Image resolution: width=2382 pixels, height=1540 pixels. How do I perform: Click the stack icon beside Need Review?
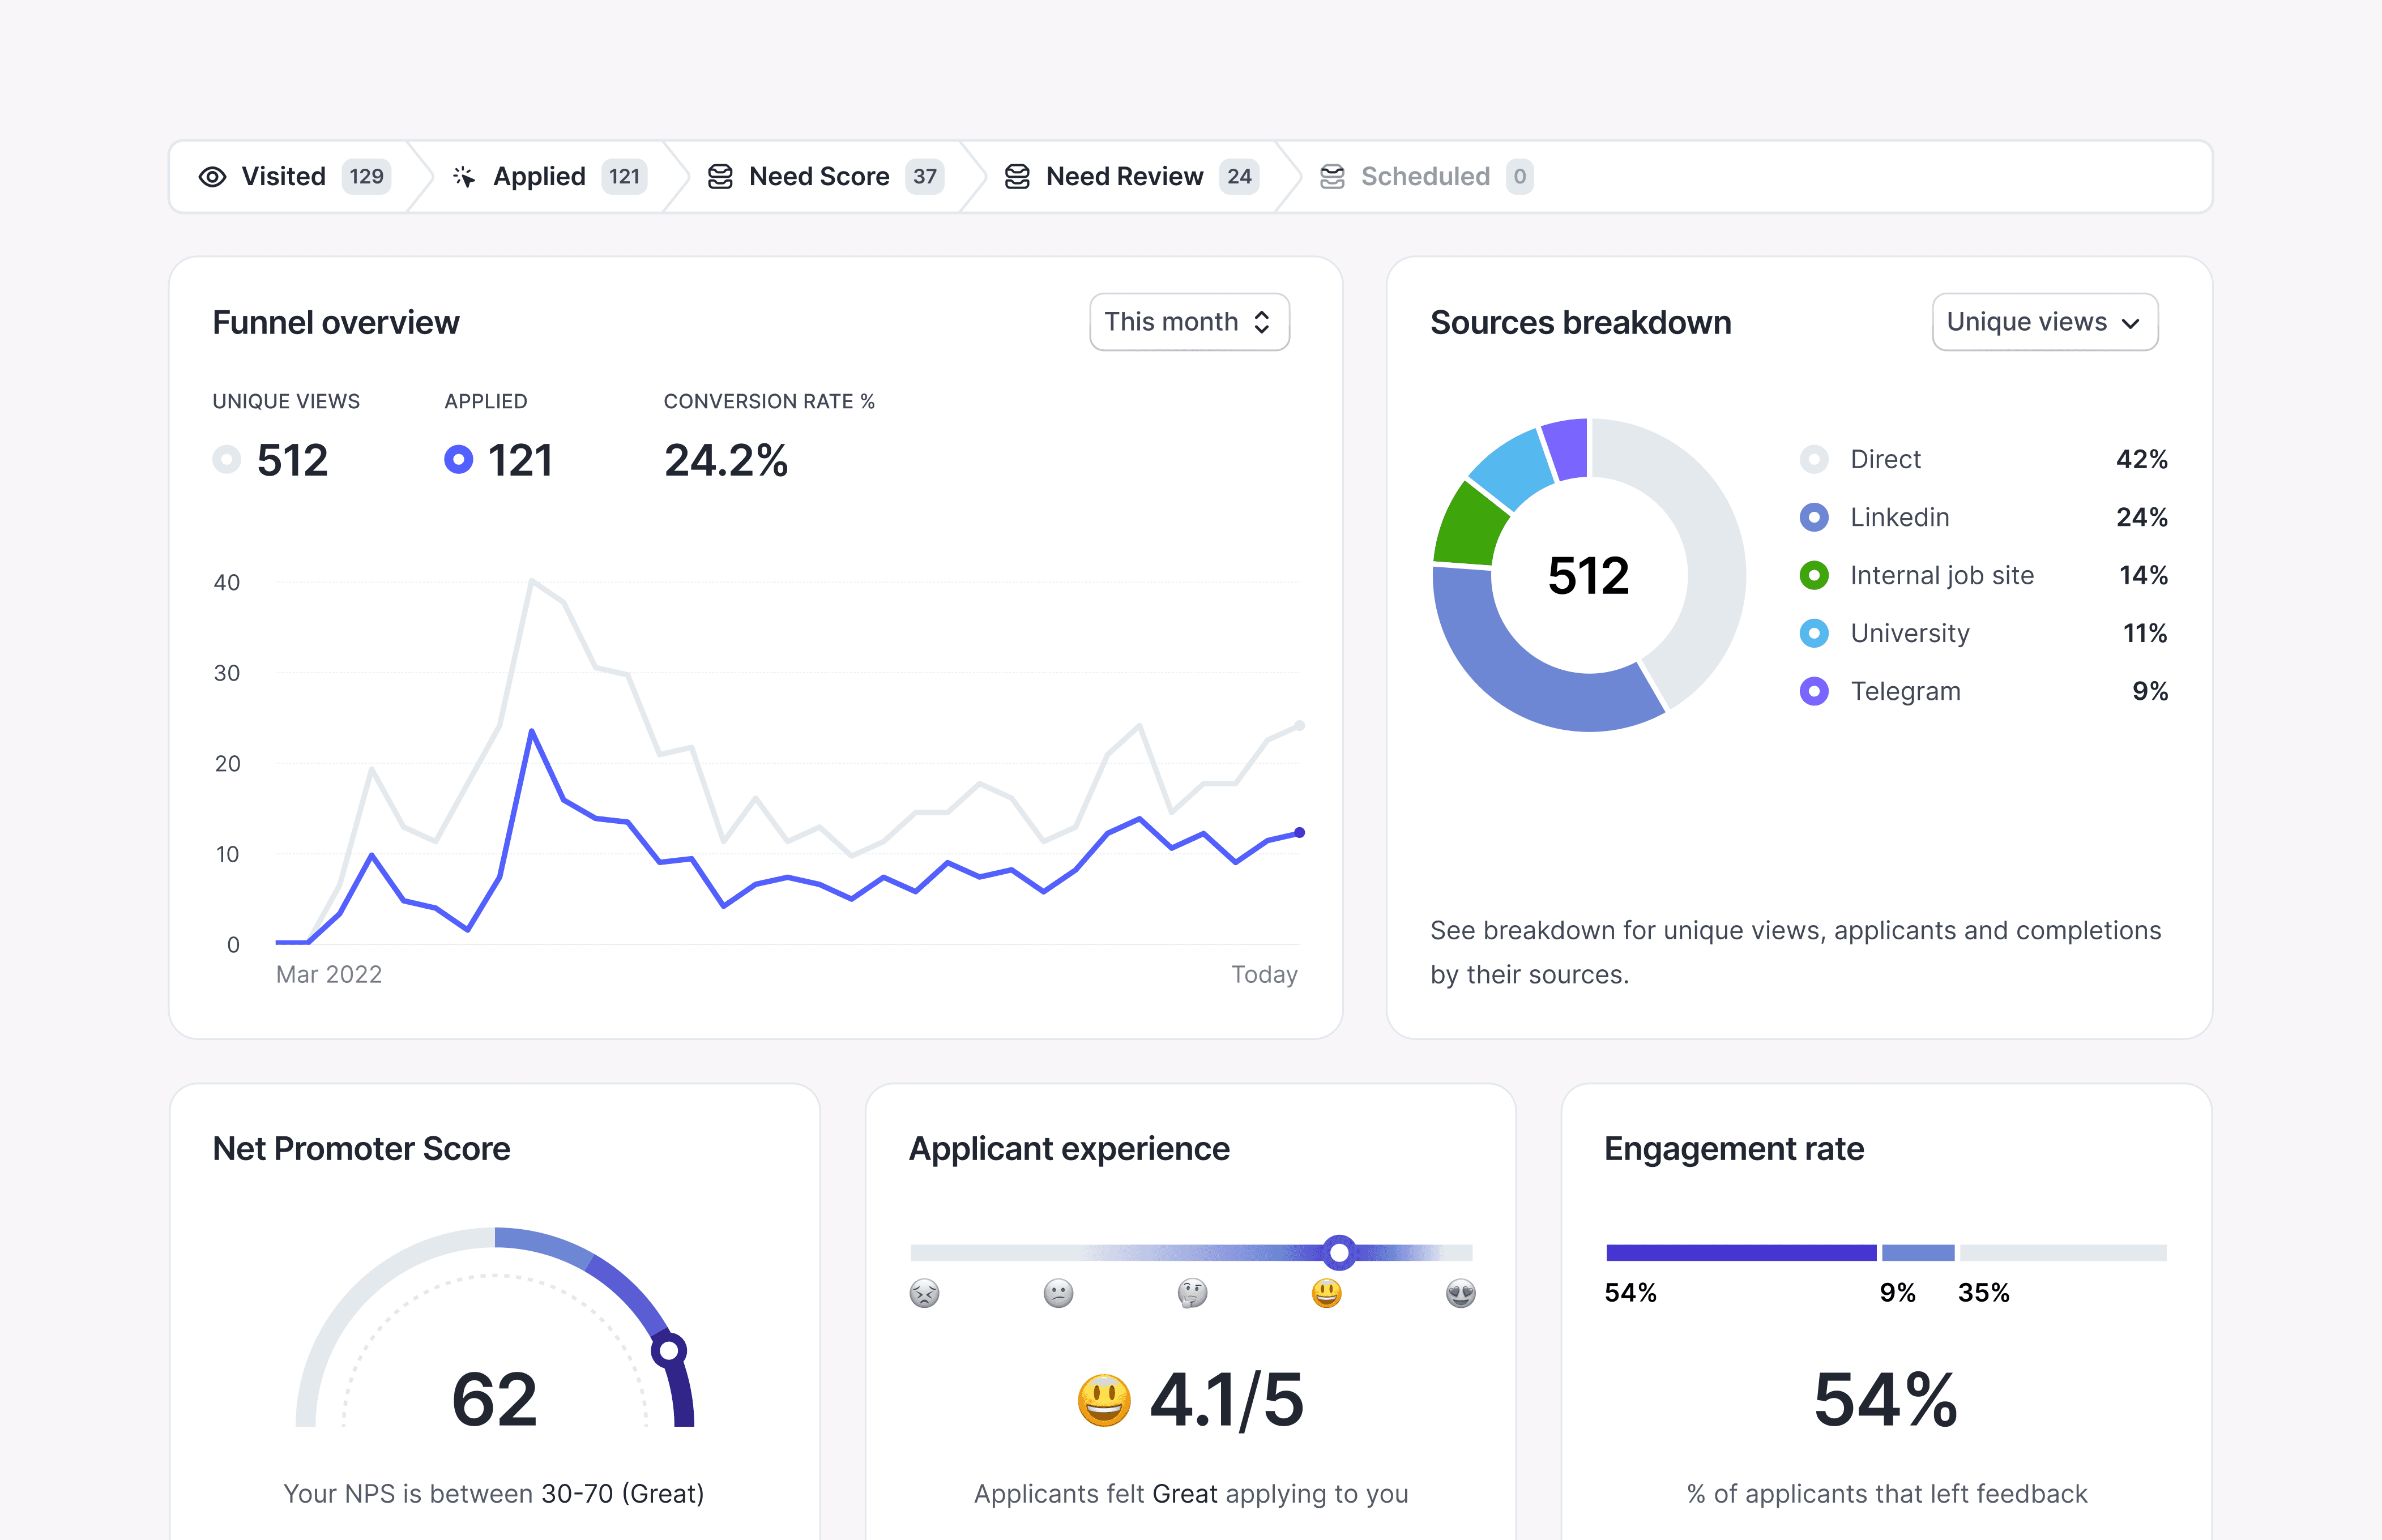1017,177
